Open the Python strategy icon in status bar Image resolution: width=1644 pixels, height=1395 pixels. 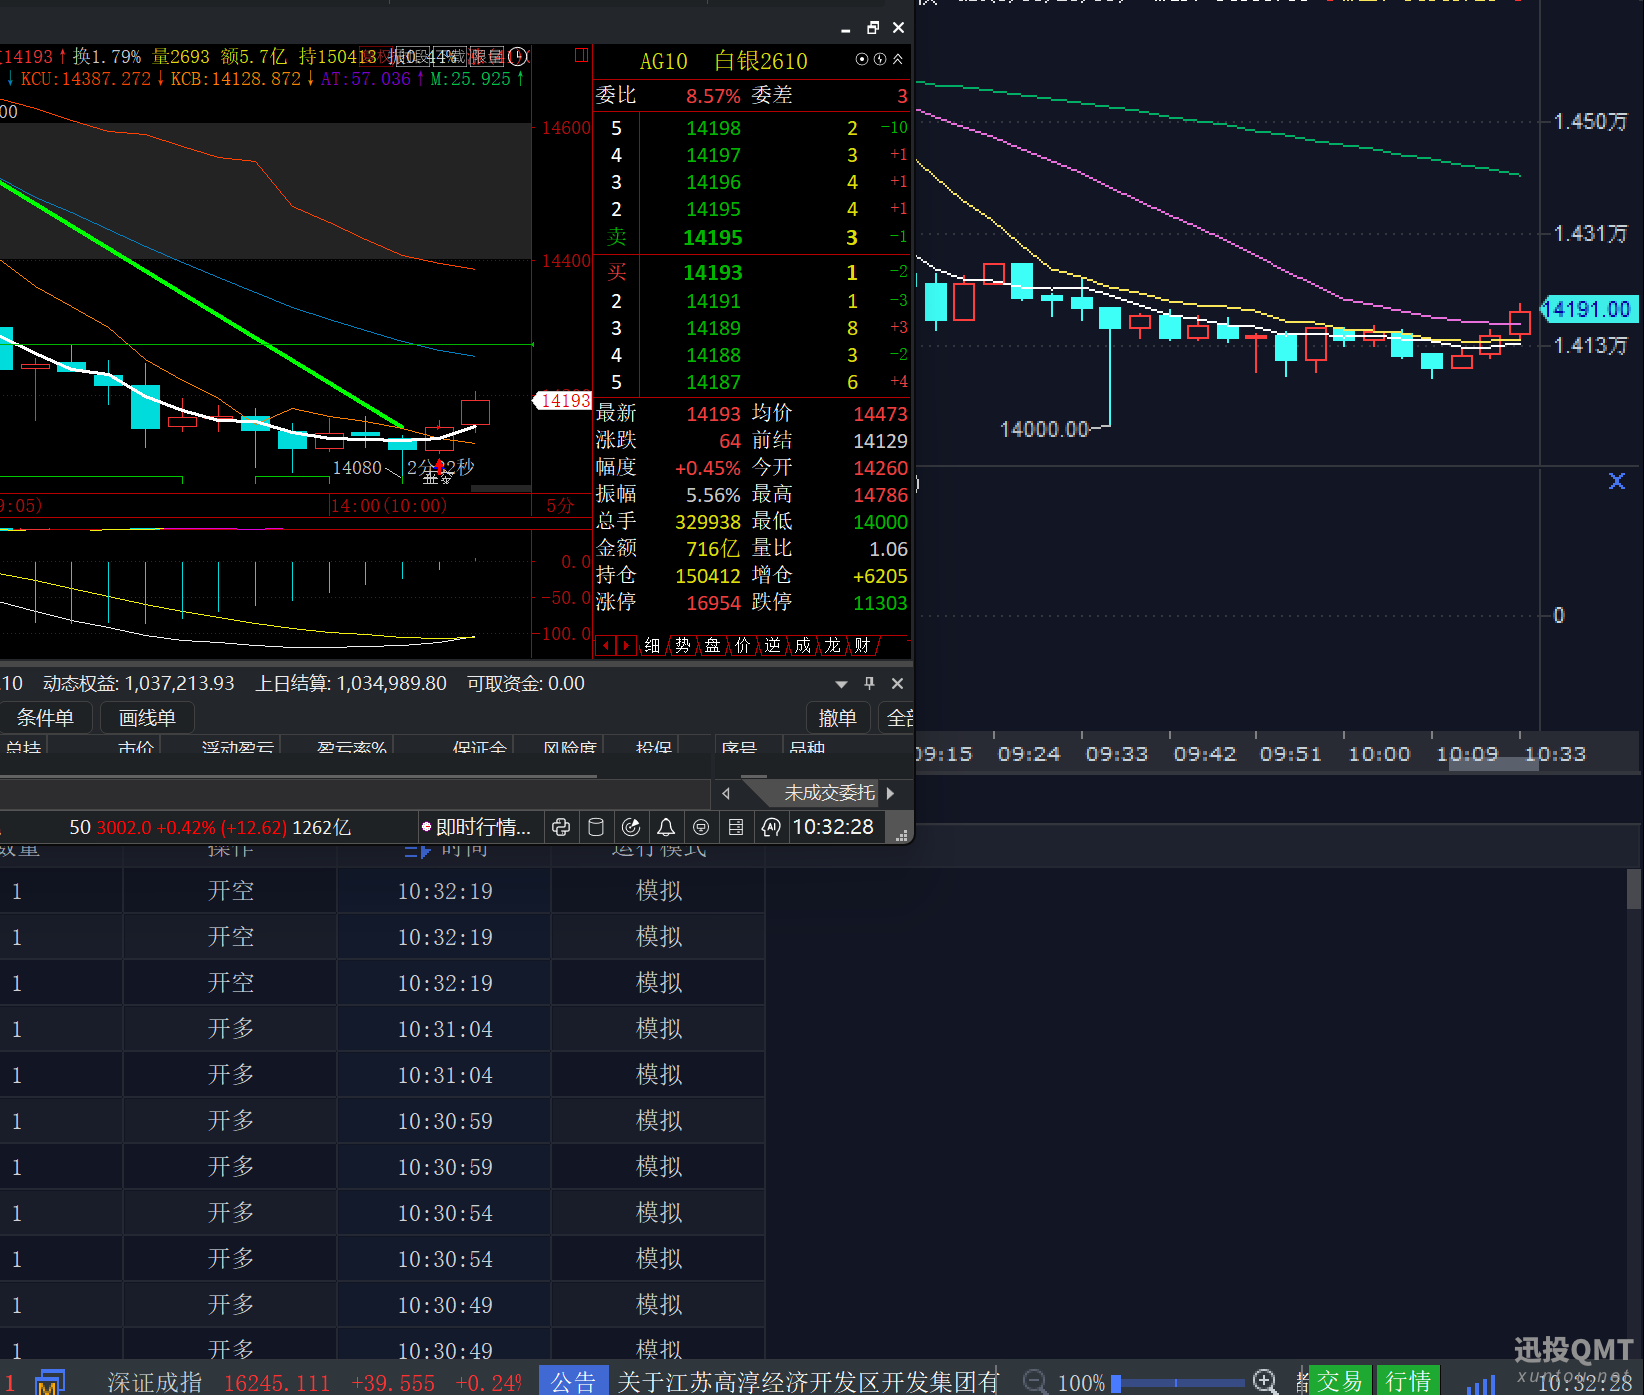tap(561, 827)
